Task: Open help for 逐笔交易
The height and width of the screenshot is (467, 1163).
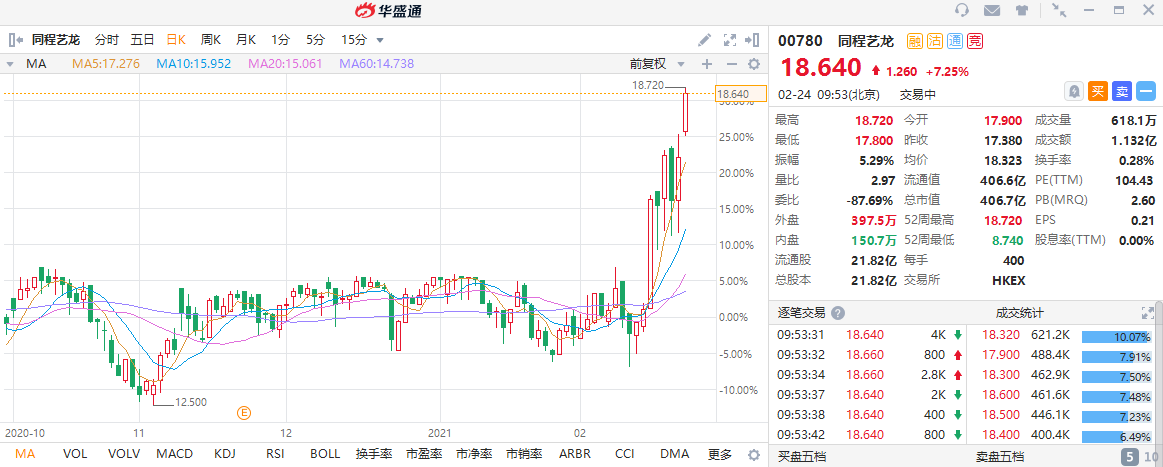Action: (838, 313)
